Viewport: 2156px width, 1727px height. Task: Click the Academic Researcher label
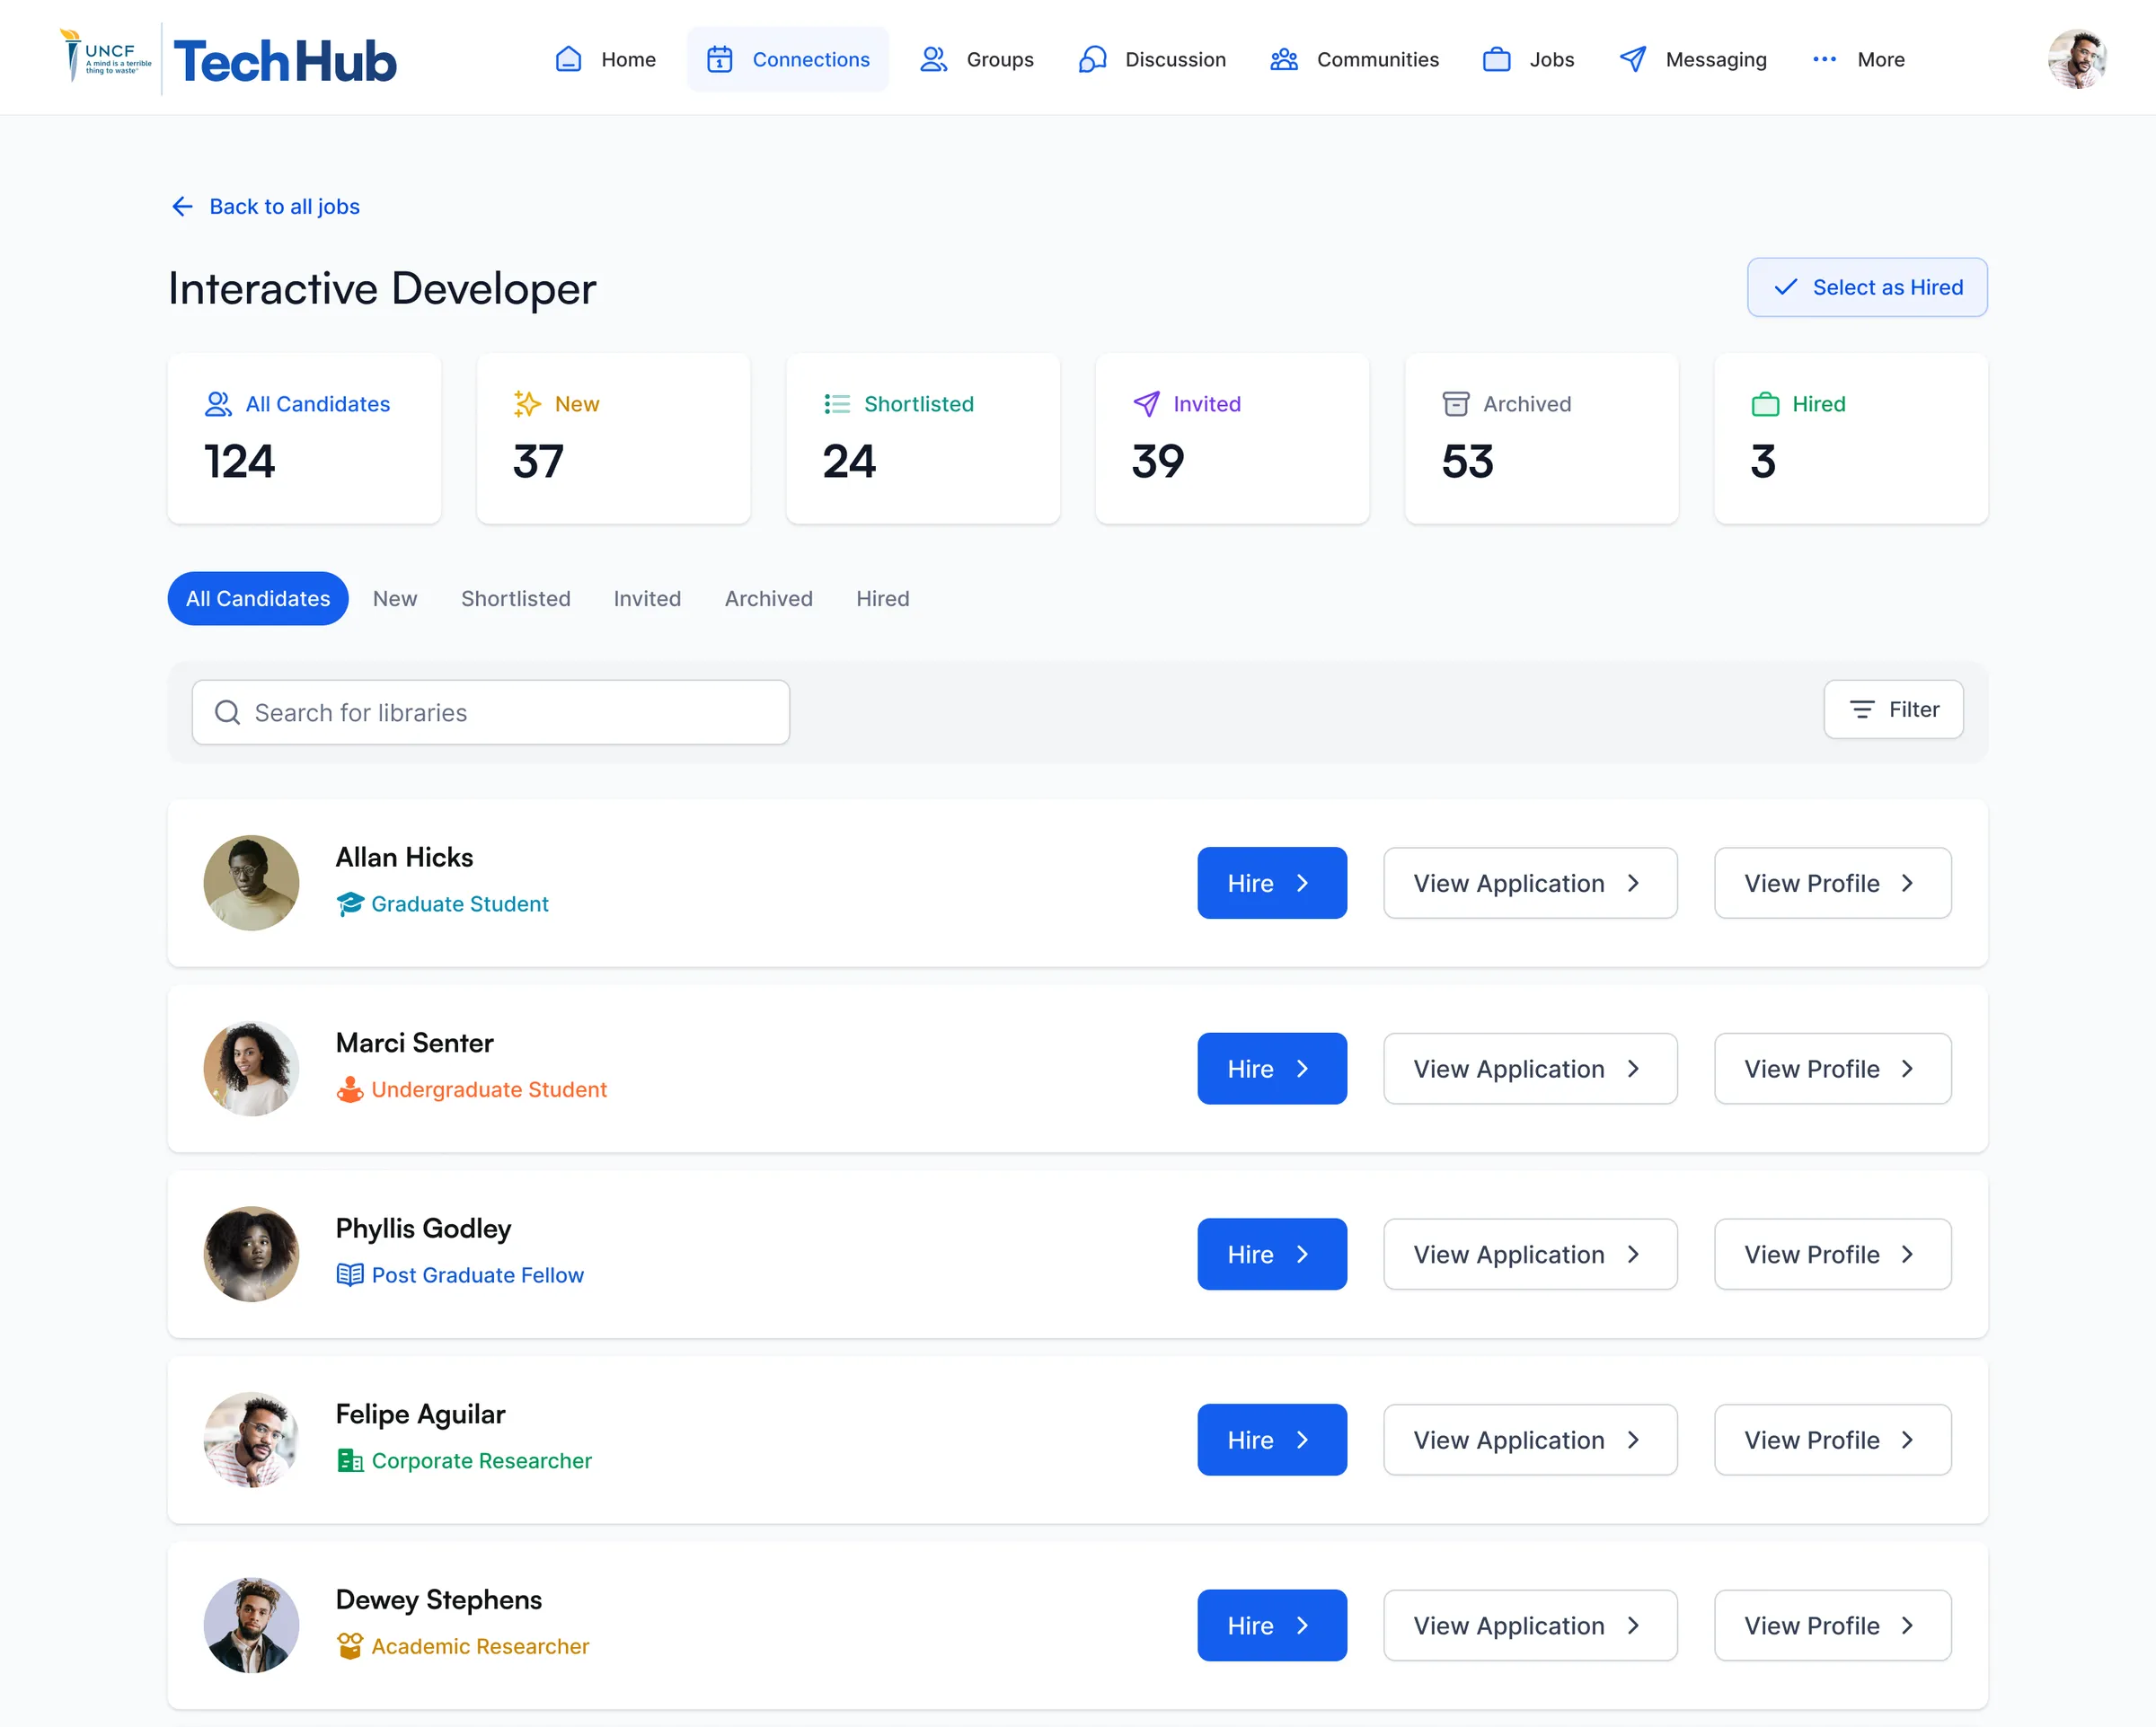[480, 1646]
